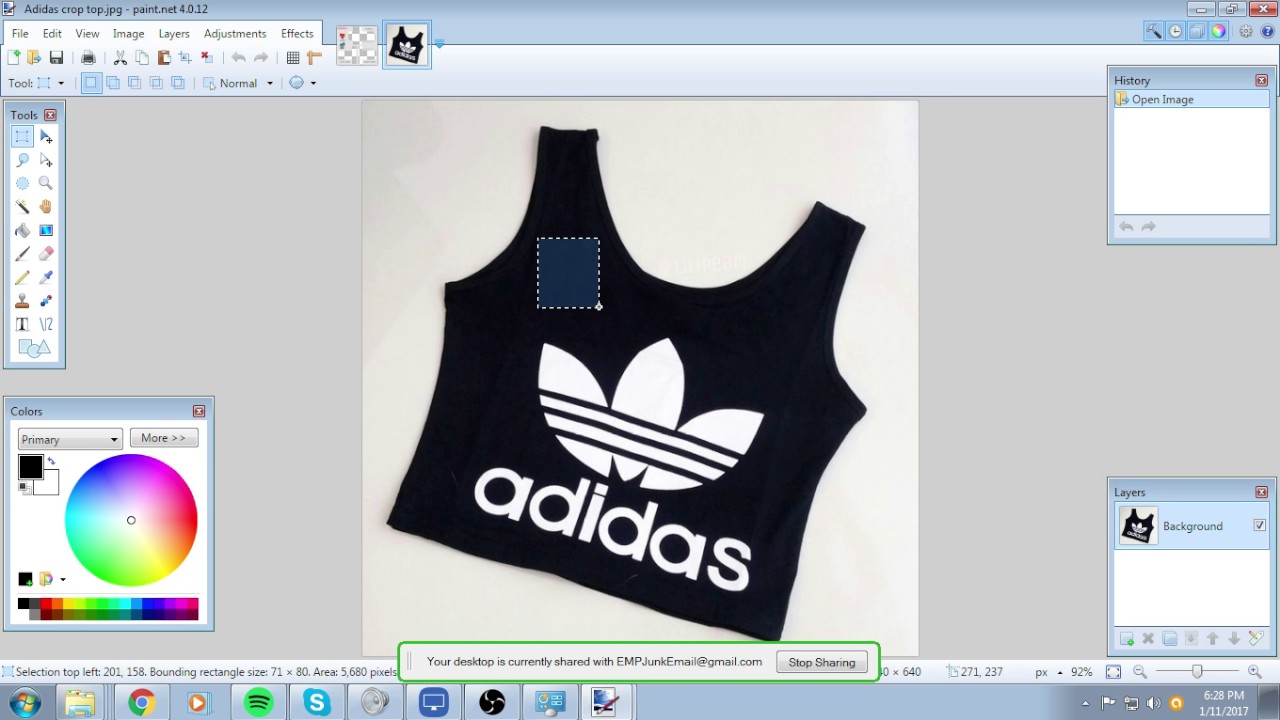The height and width of the screenshot is (720, 1280).
Task: Open the Image menu
Action: pyautogui.click(x=128, y=33)
